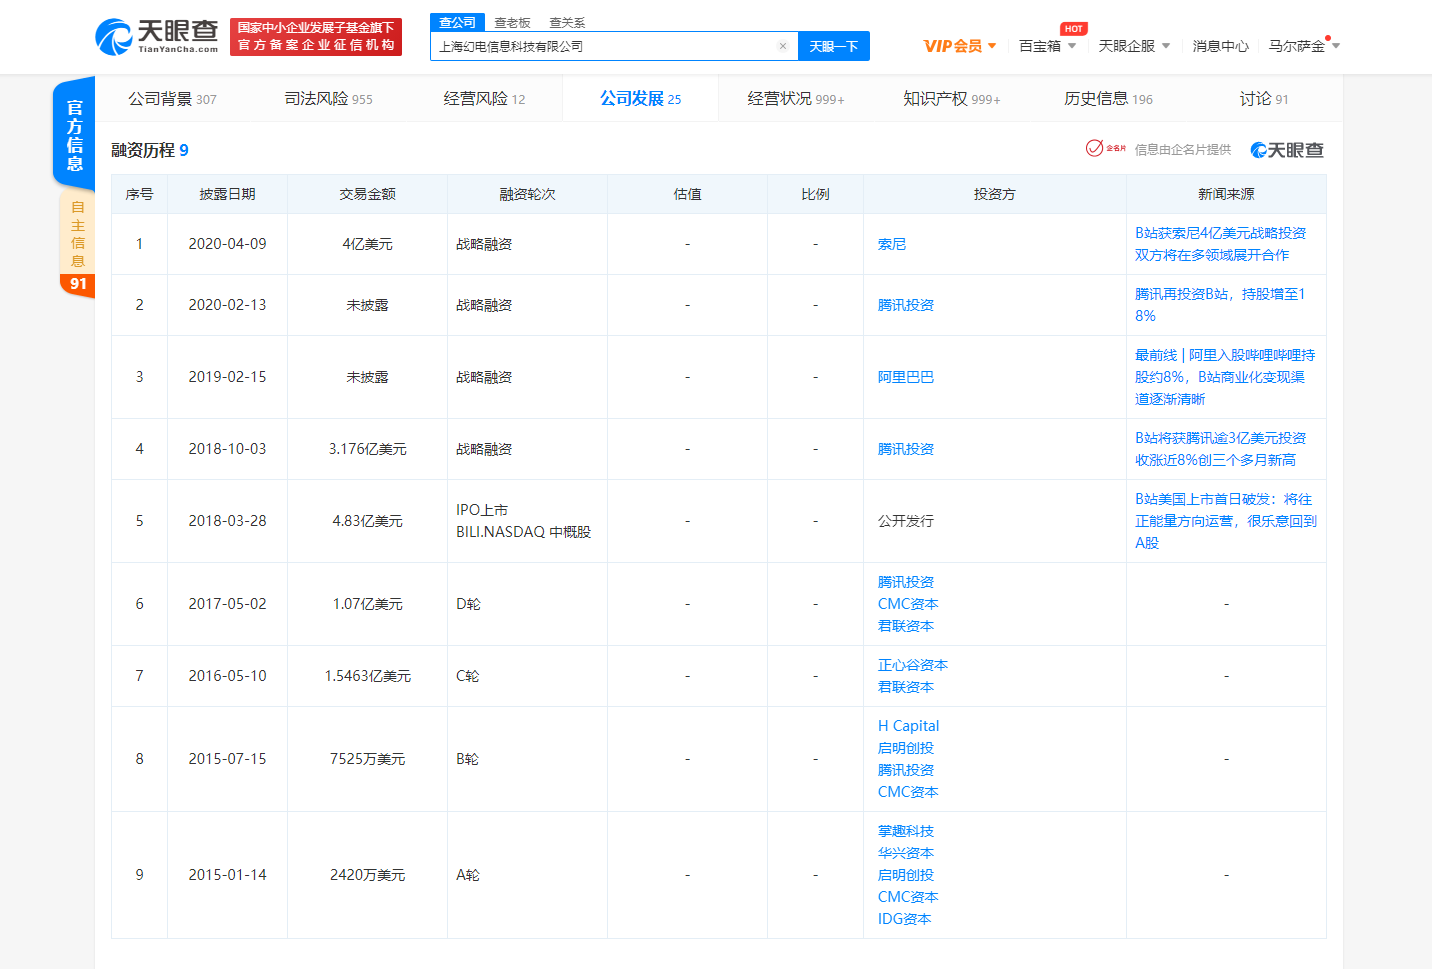The image size is (1432, 969).
Task: Click the 披露日期 column header
Action: click(x=228, y=194)
